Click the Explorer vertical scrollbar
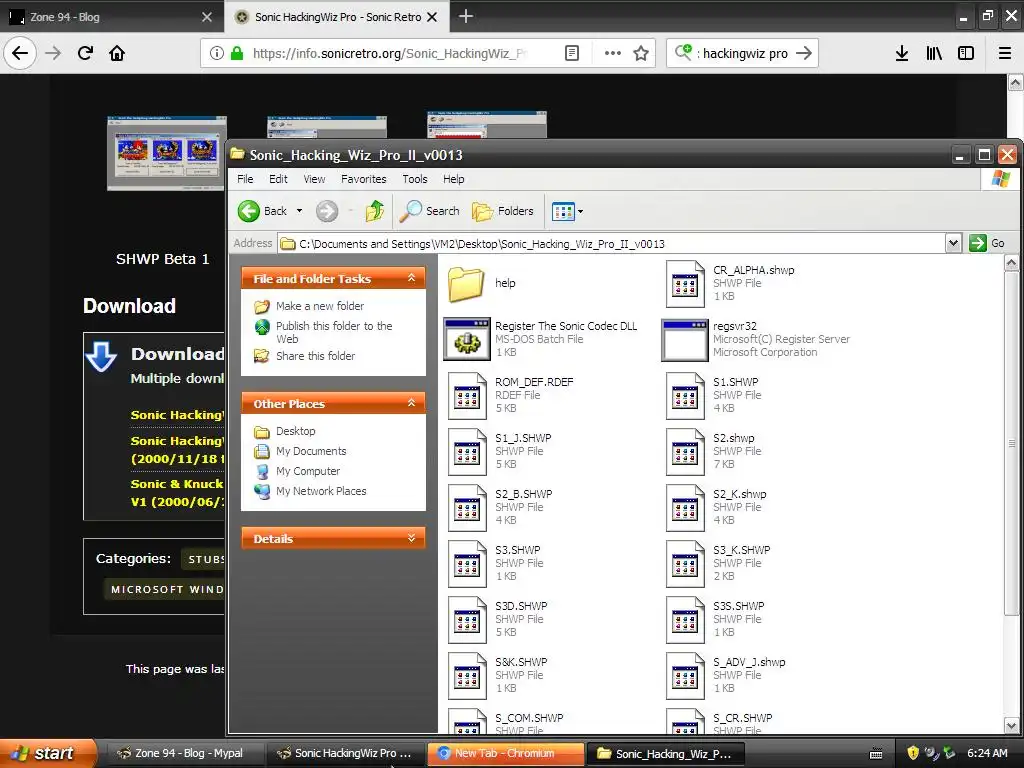 pos(1012,444)
